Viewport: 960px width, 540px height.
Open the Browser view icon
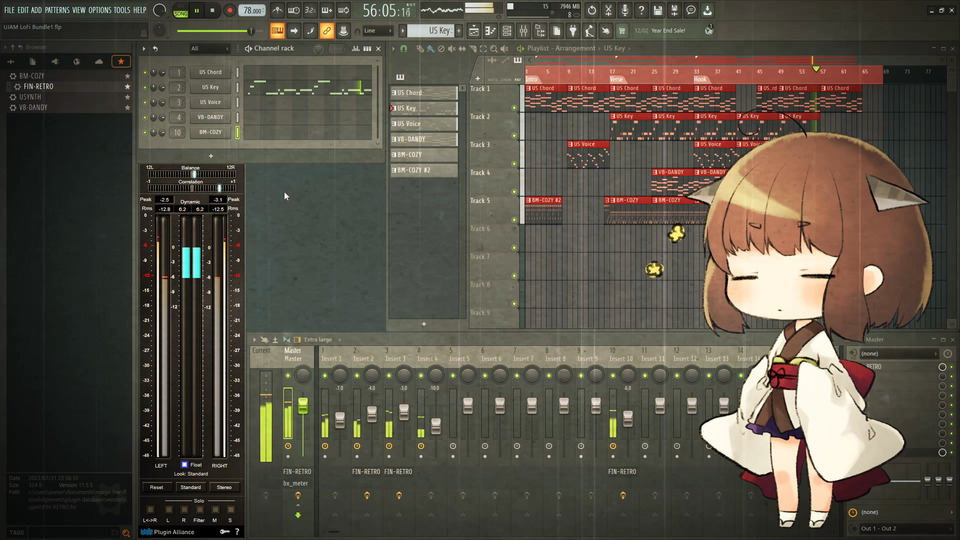pyautogui.click(x=540, y=31)
